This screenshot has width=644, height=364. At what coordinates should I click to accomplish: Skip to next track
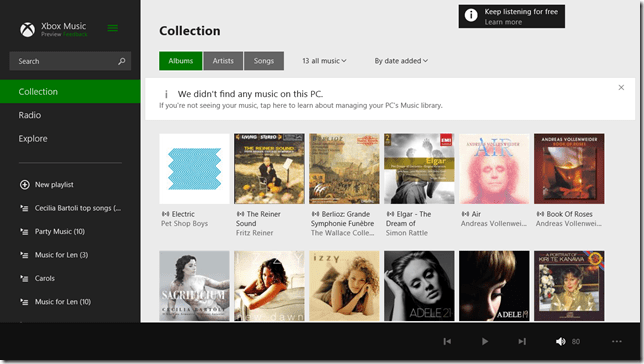coord(522,341)
